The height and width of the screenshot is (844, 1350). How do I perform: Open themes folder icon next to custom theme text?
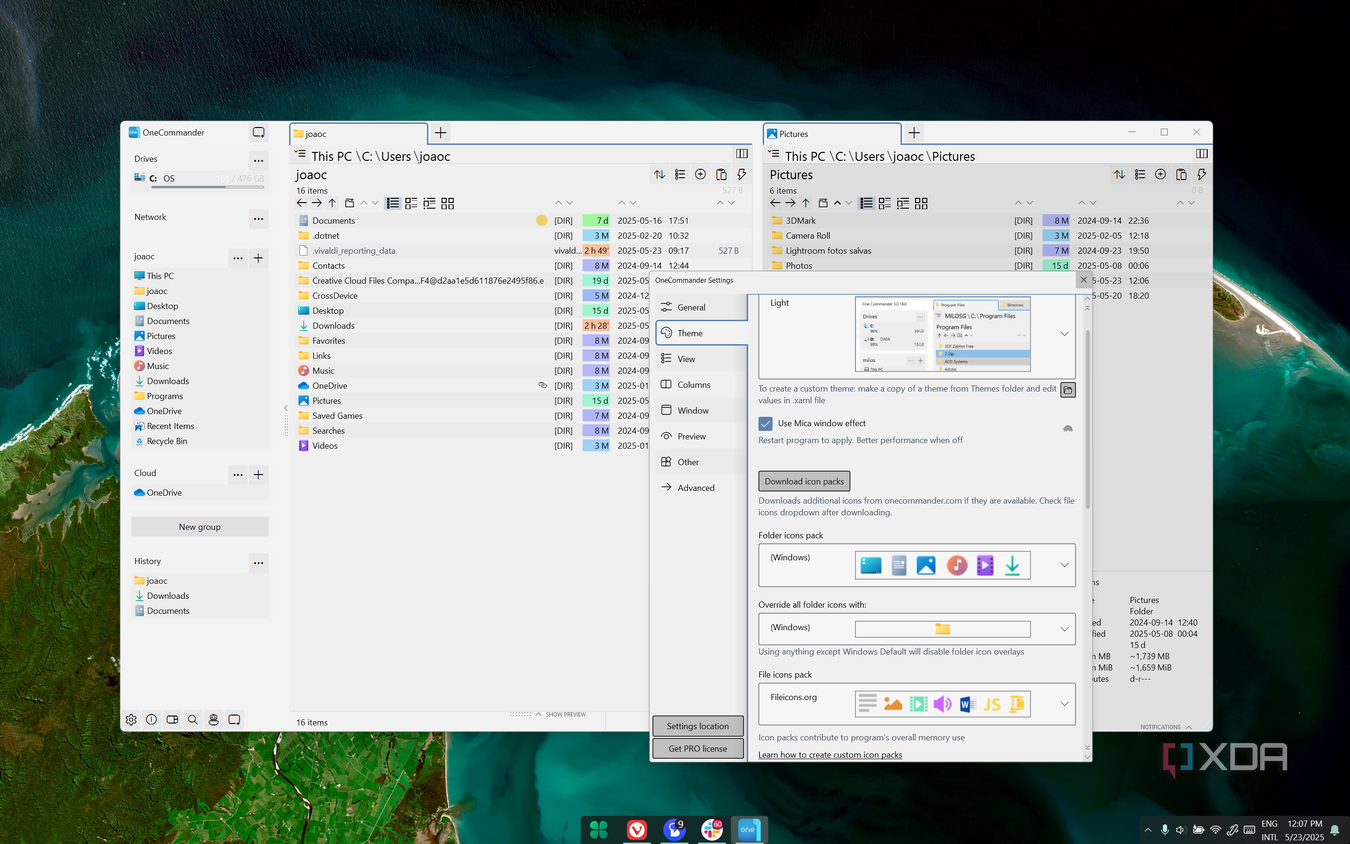(x=1068, y=390)
